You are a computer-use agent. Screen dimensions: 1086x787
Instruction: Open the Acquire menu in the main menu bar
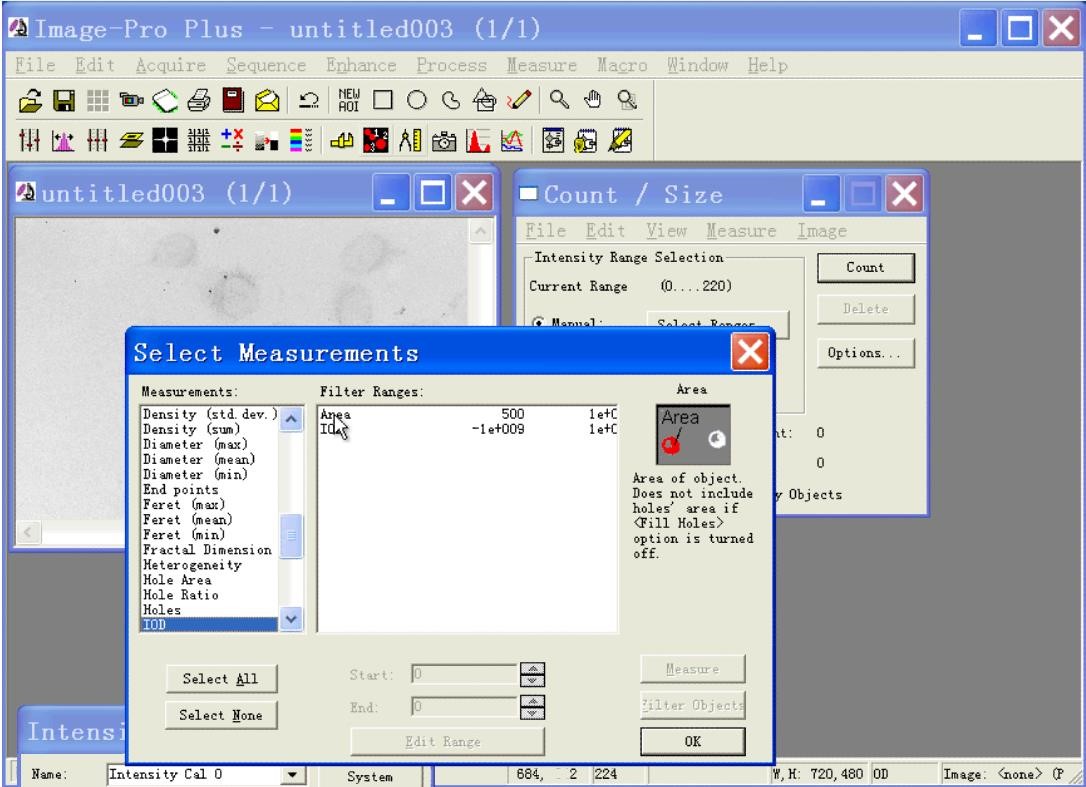171,65
